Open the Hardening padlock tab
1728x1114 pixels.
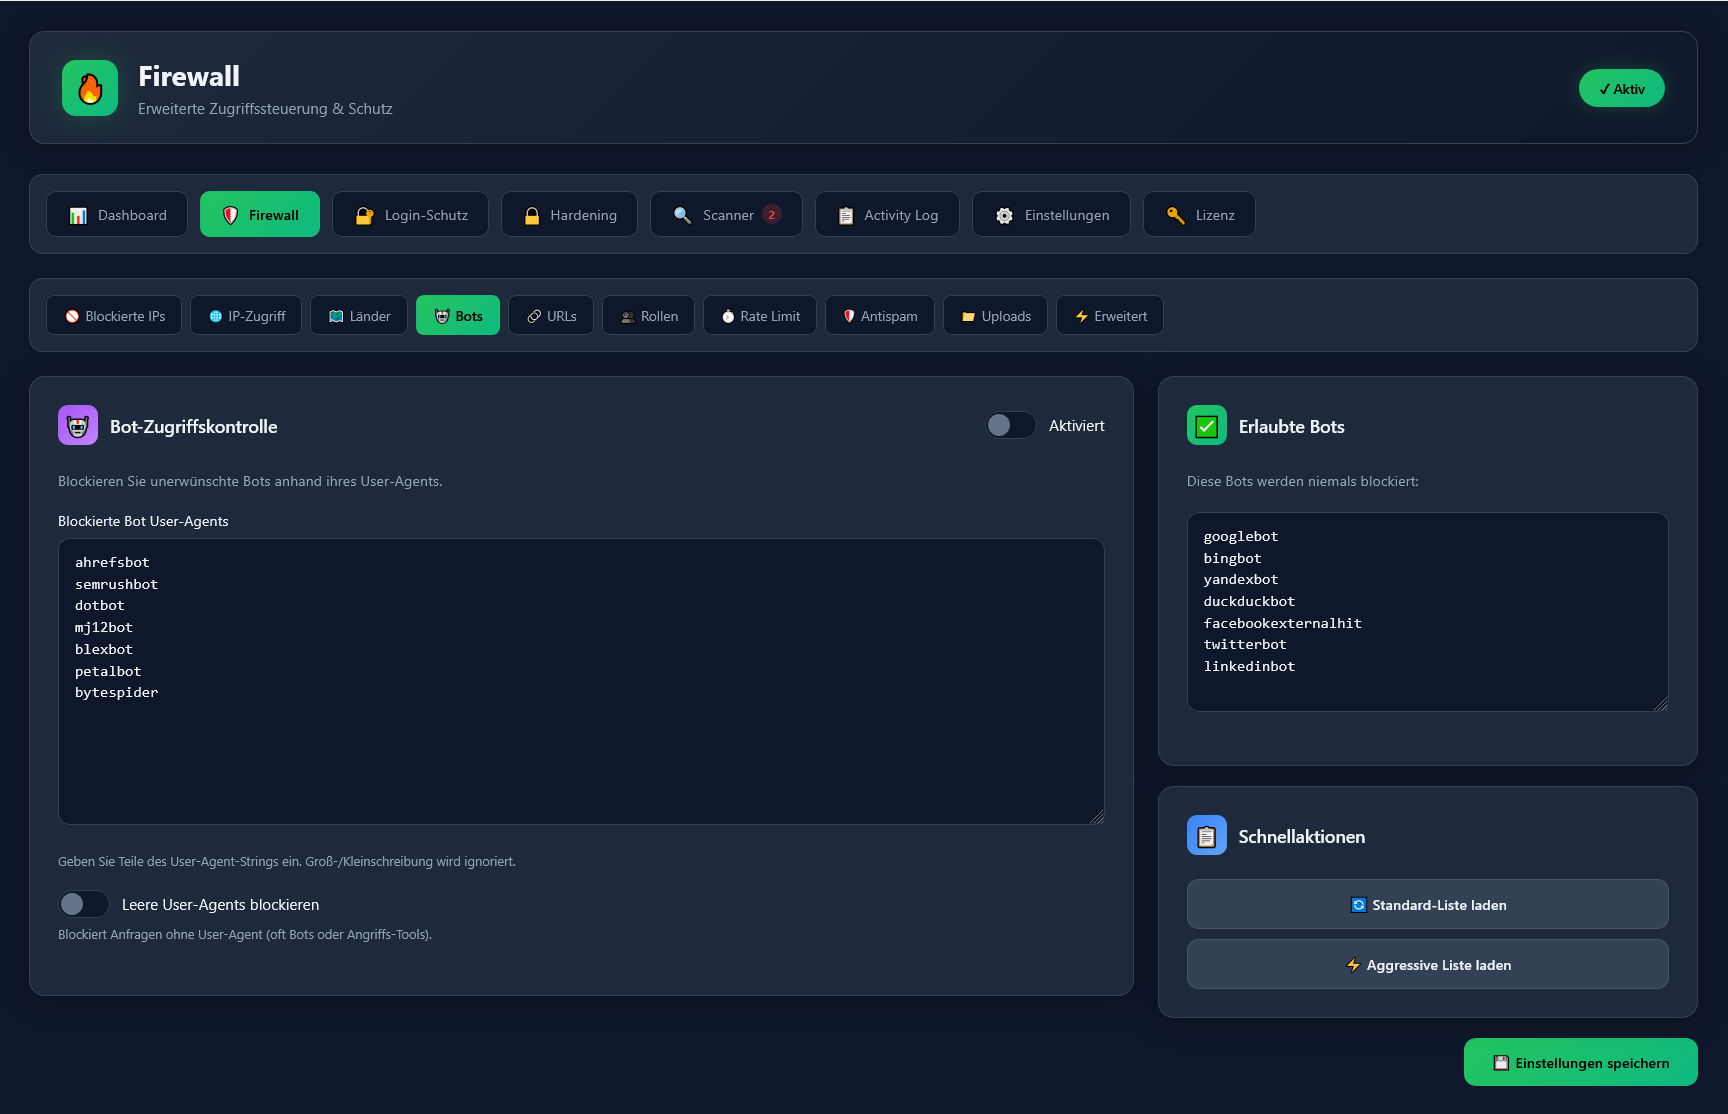[x=568, y=215]
